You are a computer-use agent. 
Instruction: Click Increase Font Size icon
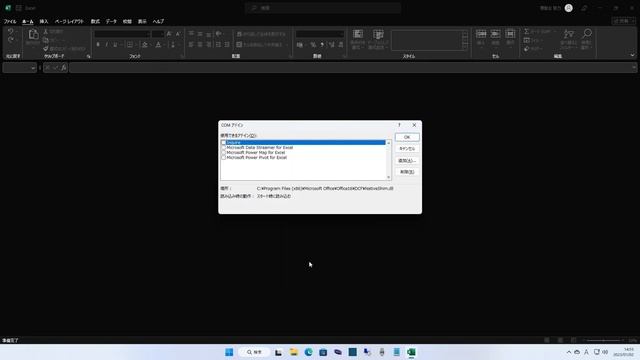[x=169, y=34]
